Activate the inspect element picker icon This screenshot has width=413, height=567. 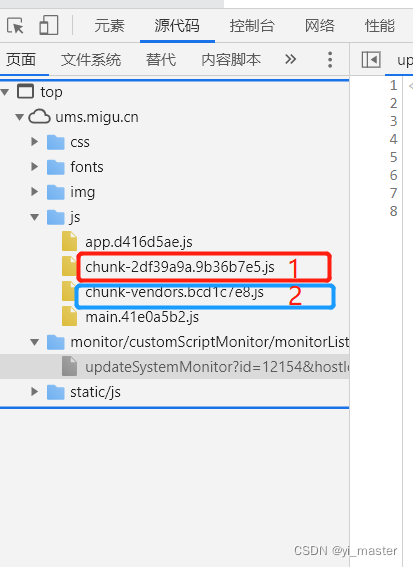coord(15,26)
